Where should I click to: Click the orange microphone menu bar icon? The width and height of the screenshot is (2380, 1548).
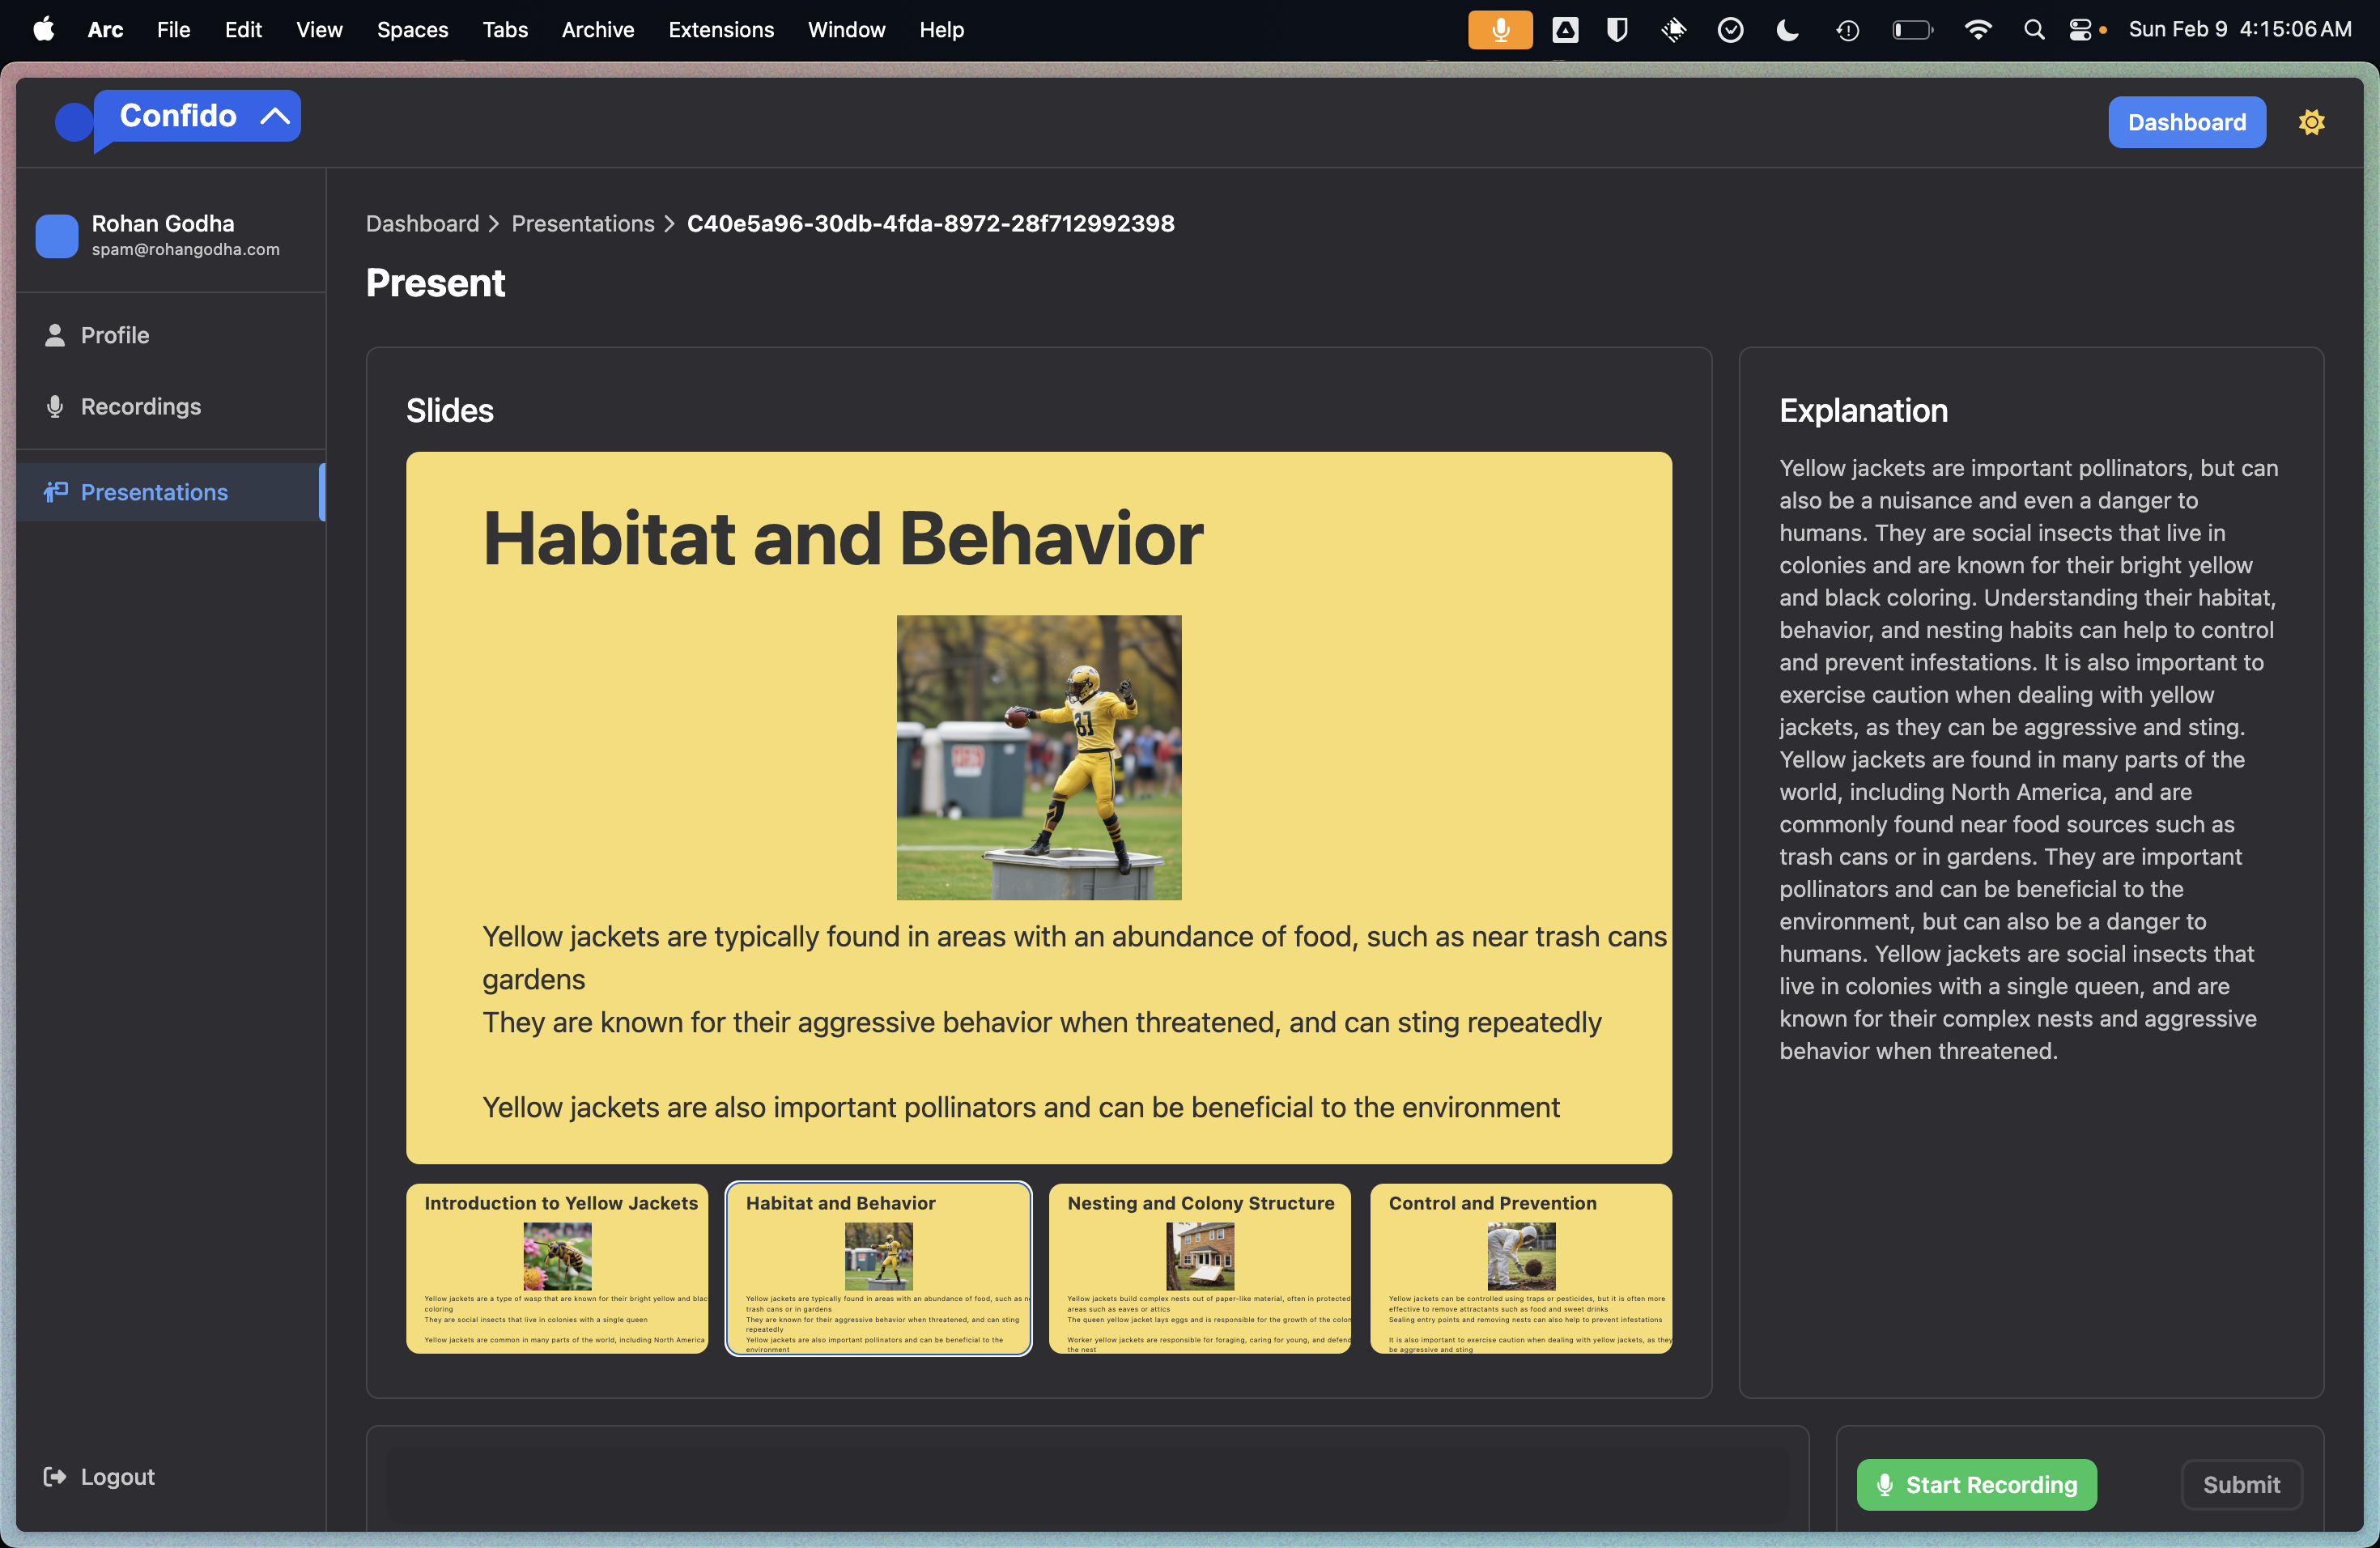pos(1499,30)
